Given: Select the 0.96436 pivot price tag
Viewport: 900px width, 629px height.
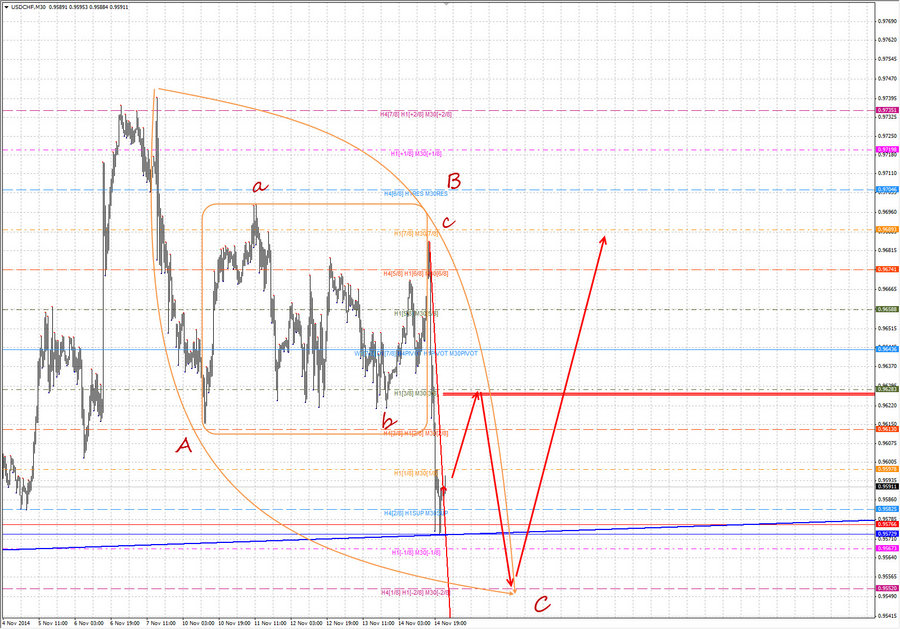Looking at the screenshot, I should [x=887, y=349].
